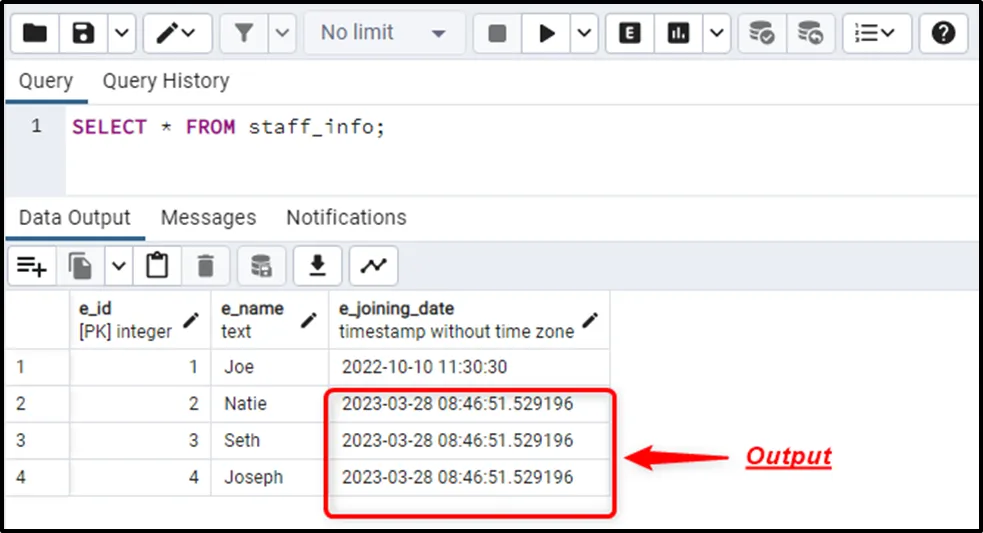The width and height of the screenshot is (983, 533).
Task: Click the Add row button
Action: (x=32, y=265)
